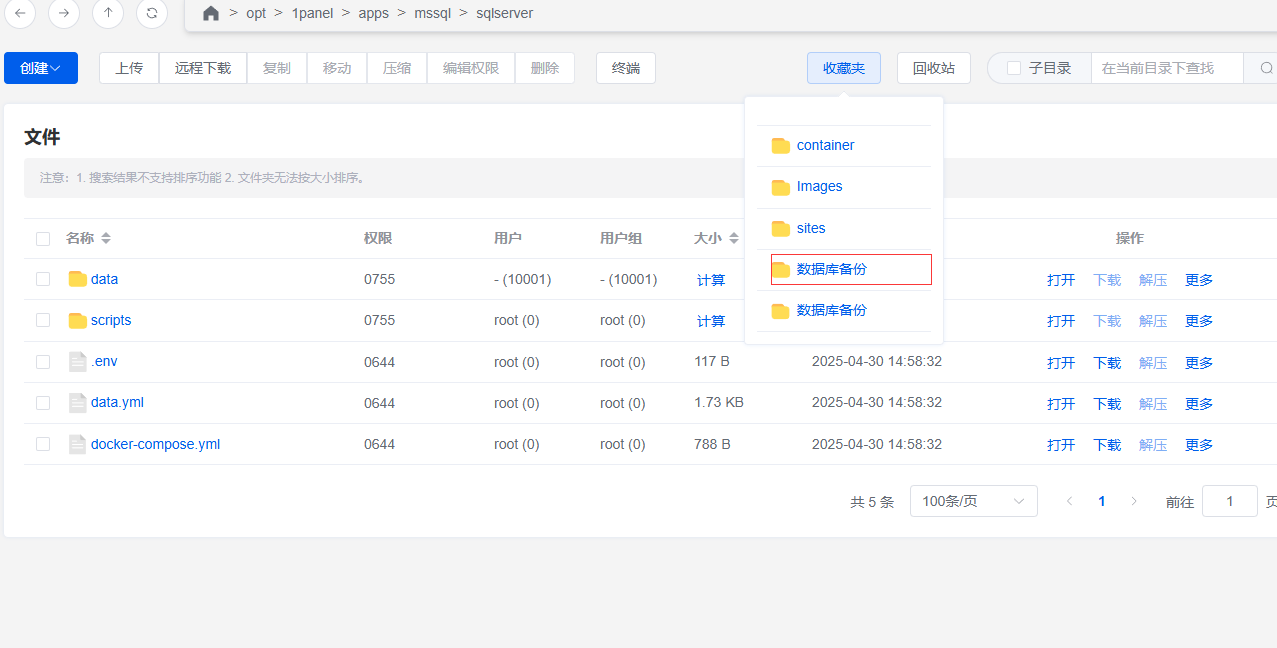Screen dimensions: 1277x648
Task: Navigate to 1panel in breadcrumb
Action: click(313, 13)
